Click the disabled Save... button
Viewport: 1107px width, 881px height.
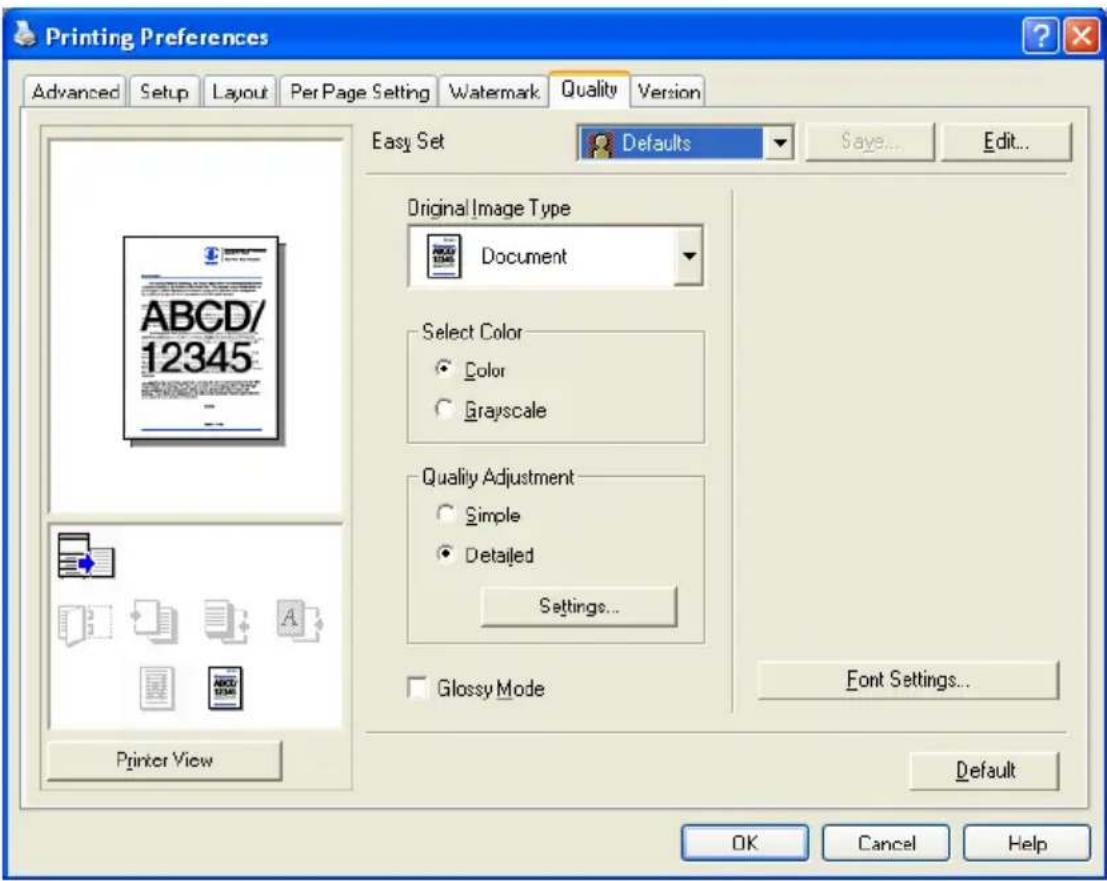coord(870,142)
